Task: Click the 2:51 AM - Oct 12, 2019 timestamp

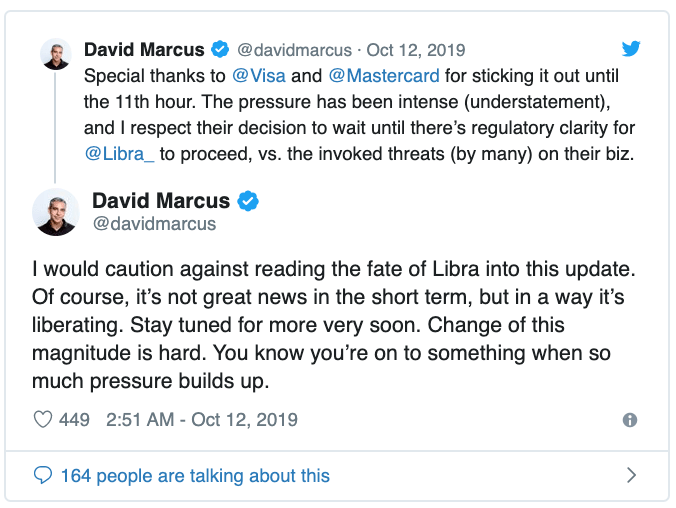Action: click(x=202, y=420)
